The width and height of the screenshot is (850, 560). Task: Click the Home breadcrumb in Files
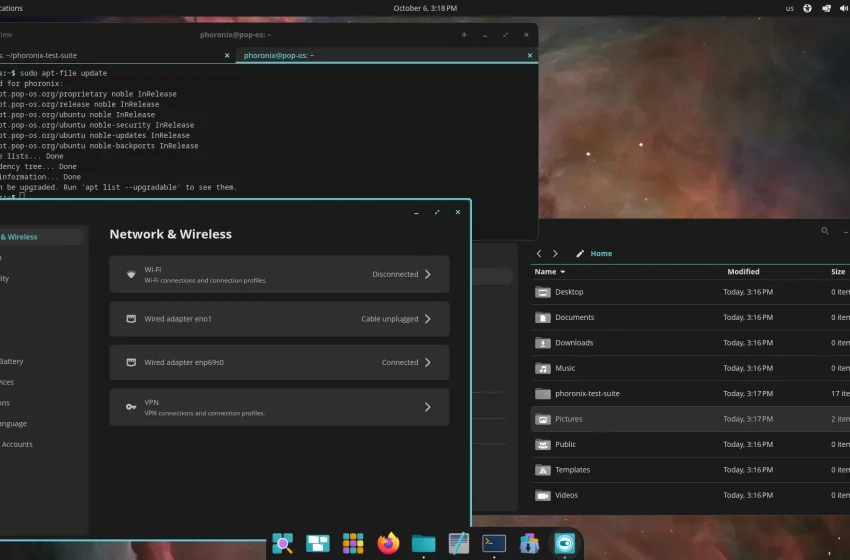click(601, 253)
